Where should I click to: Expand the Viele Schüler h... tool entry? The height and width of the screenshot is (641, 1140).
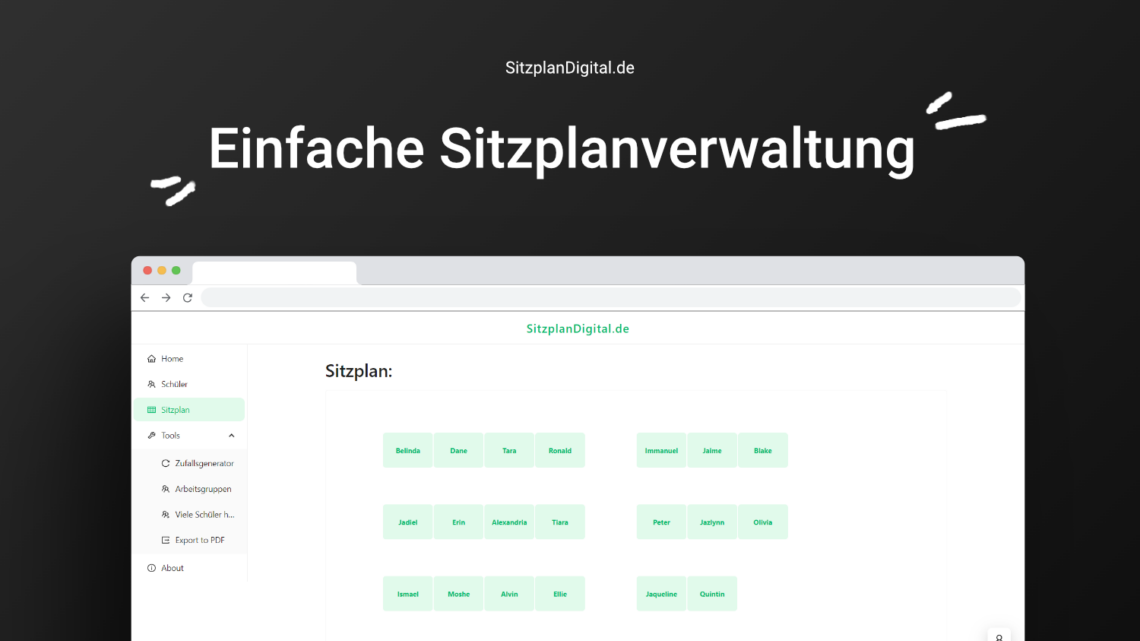197,514
